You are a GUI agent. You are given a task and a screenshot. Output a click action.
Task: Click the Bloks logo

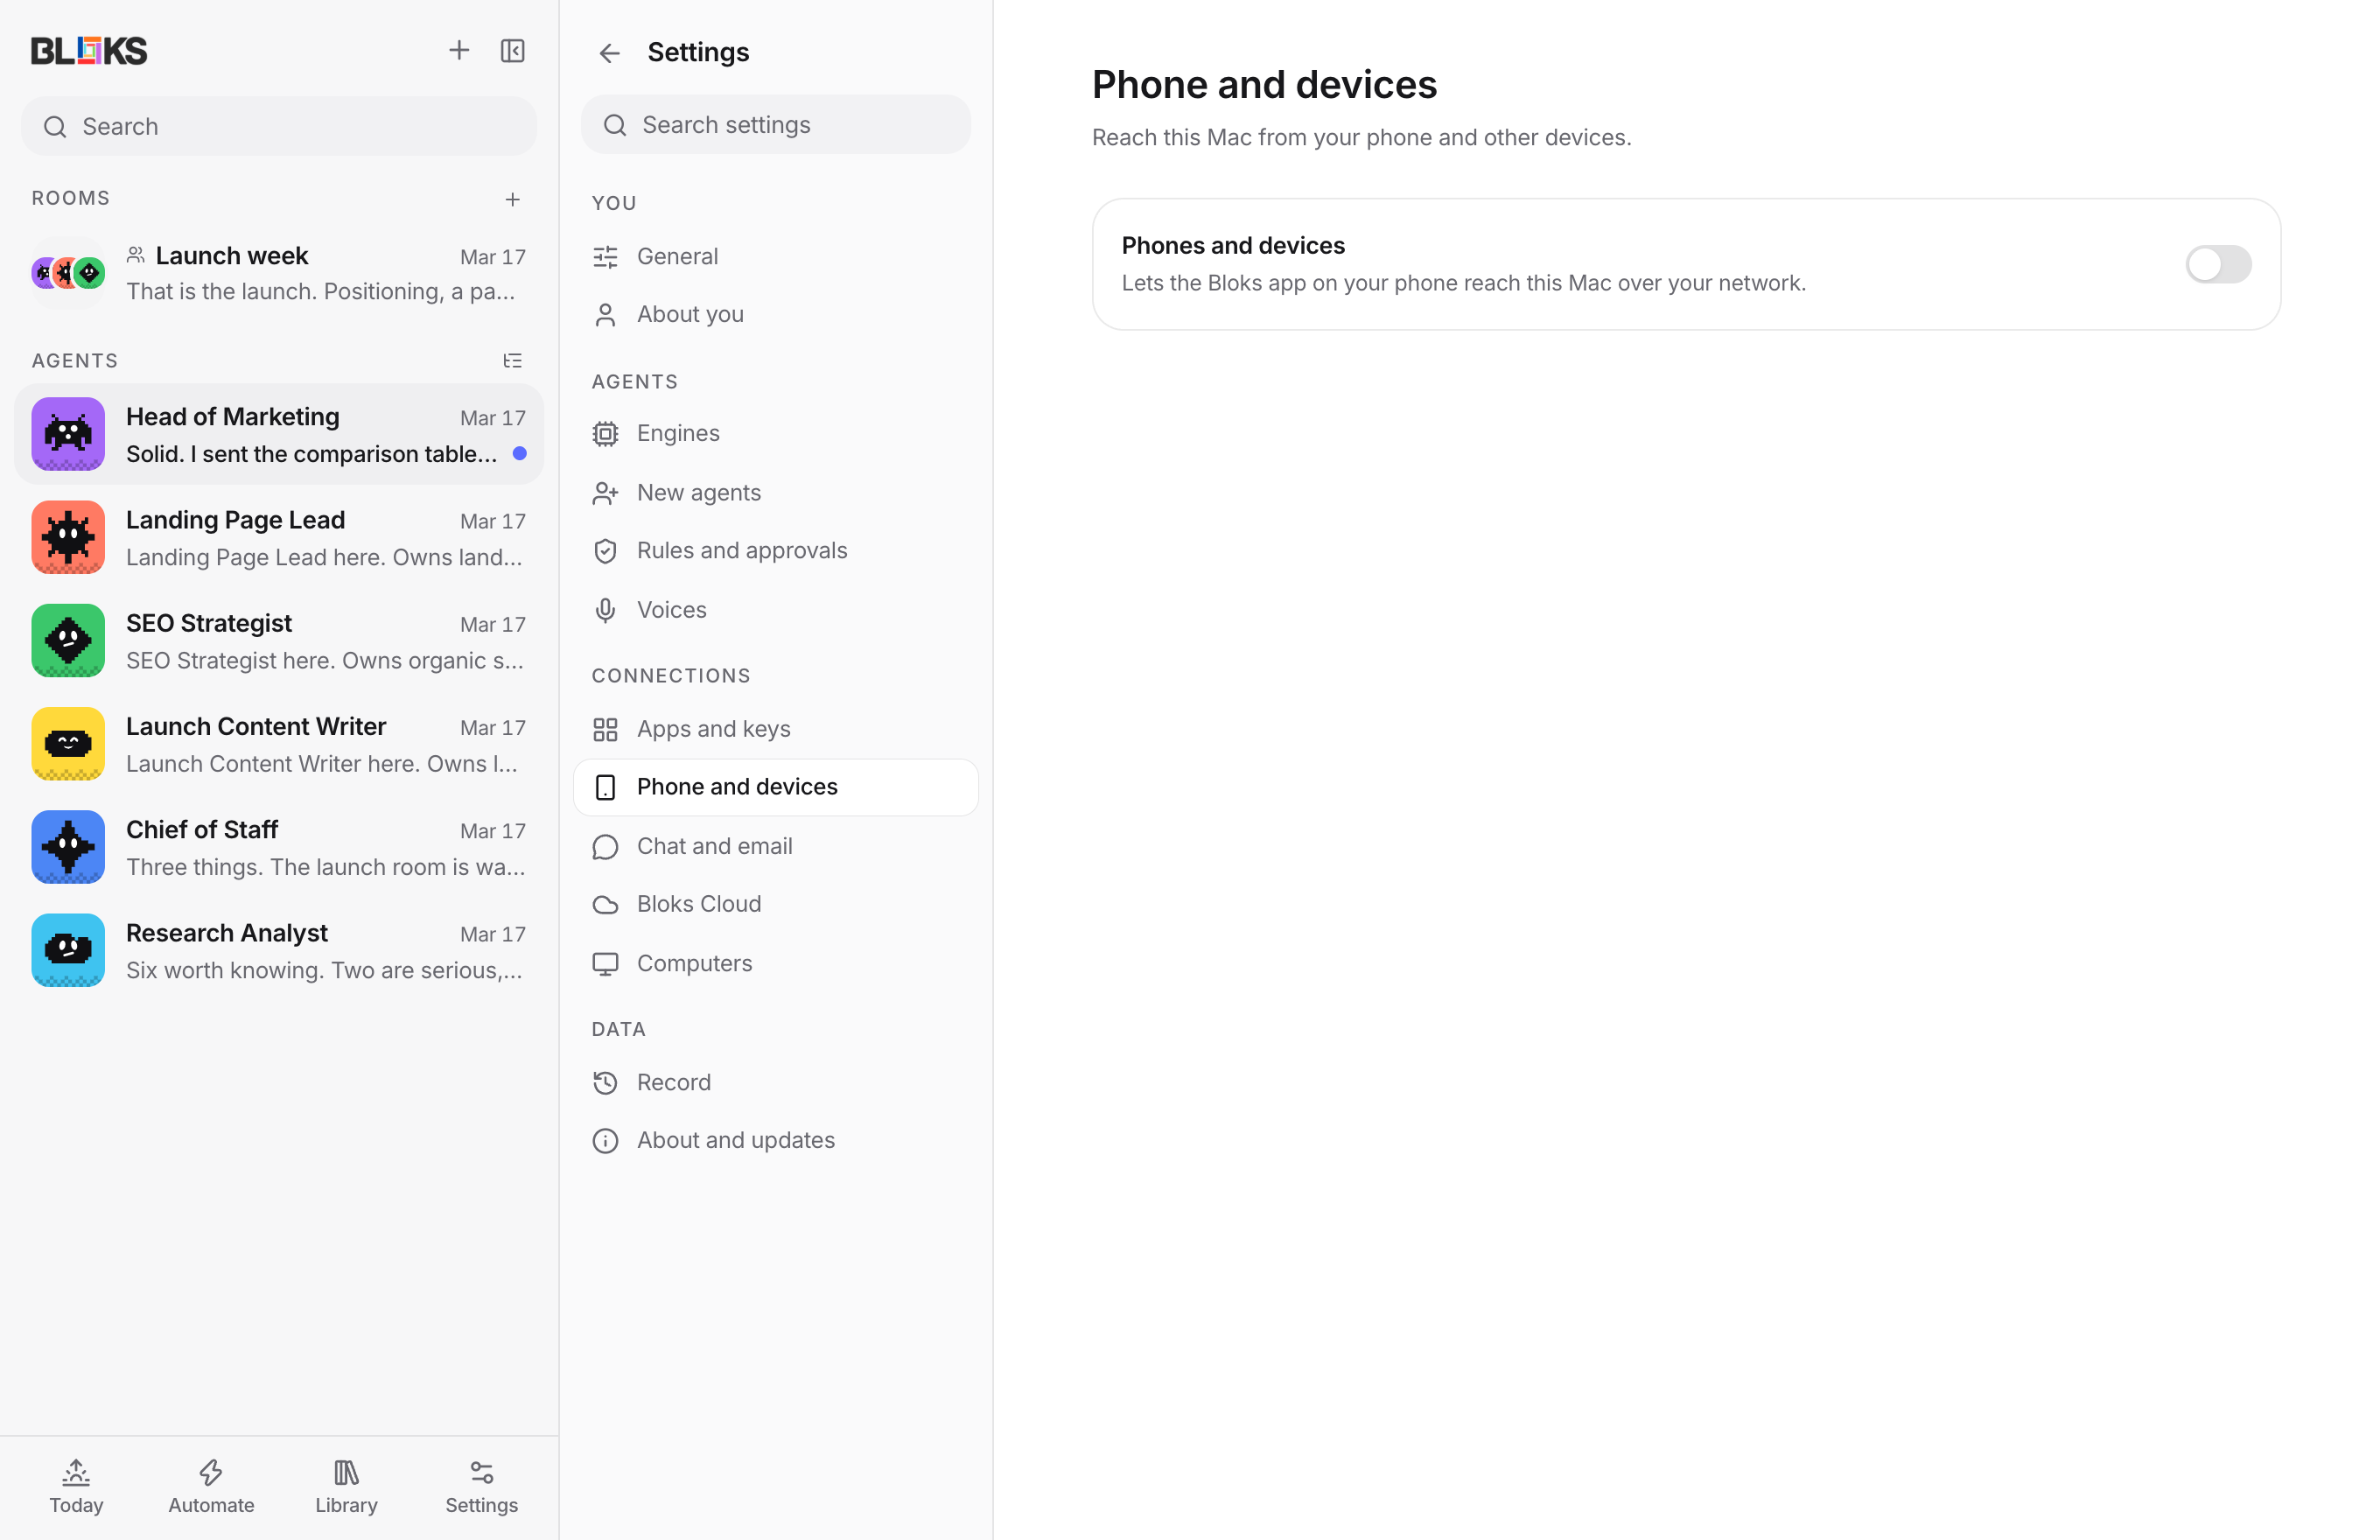tap(89, 51)
